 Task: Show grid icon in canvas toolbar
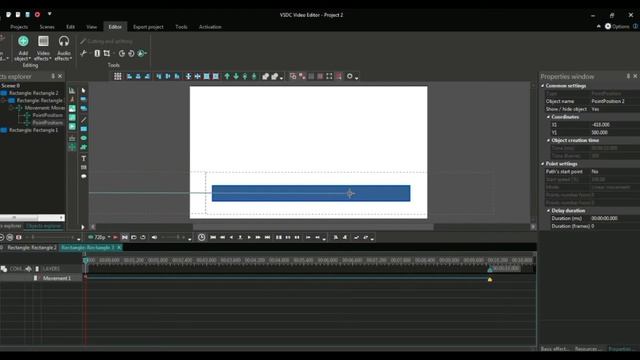(x=118, y=76)
